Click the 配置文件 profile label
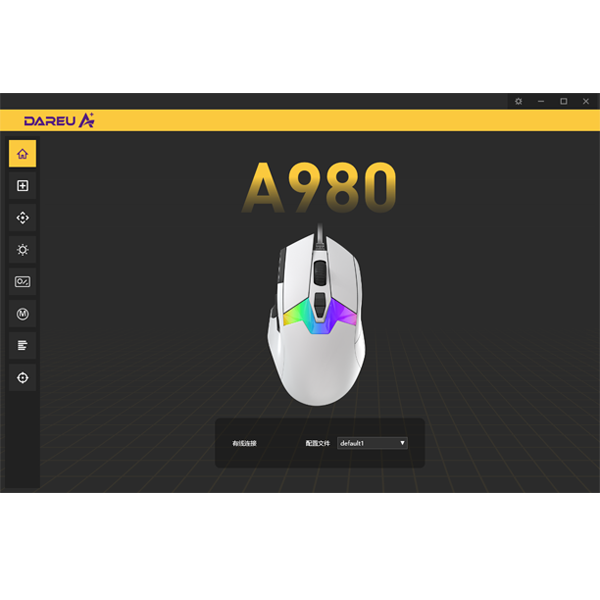Image resolution: width=600 pixels, height=600 pixels. (x=317, y=442)
